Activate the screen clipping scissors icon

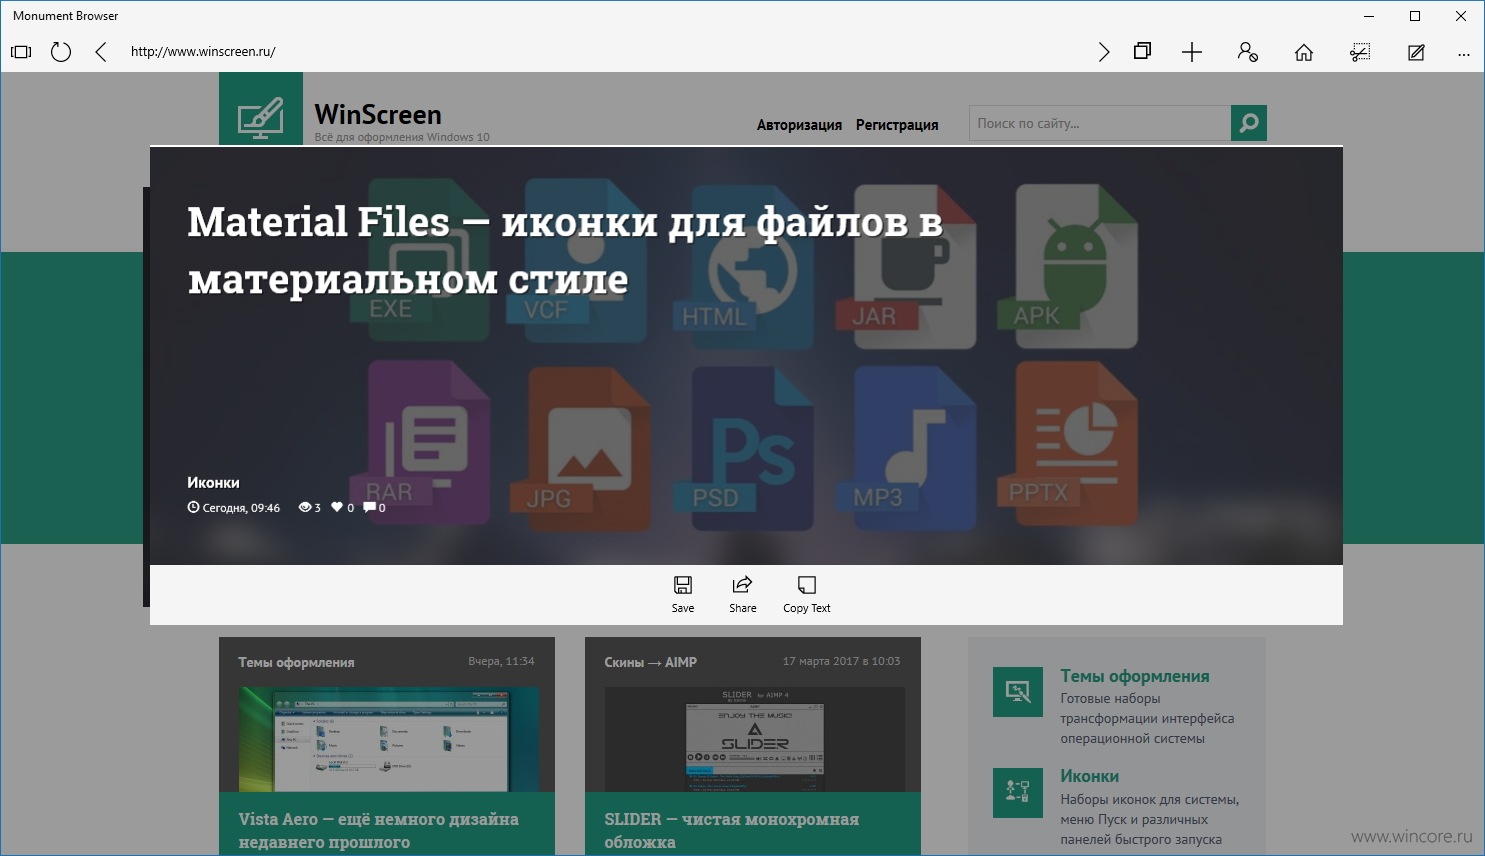1360,52
